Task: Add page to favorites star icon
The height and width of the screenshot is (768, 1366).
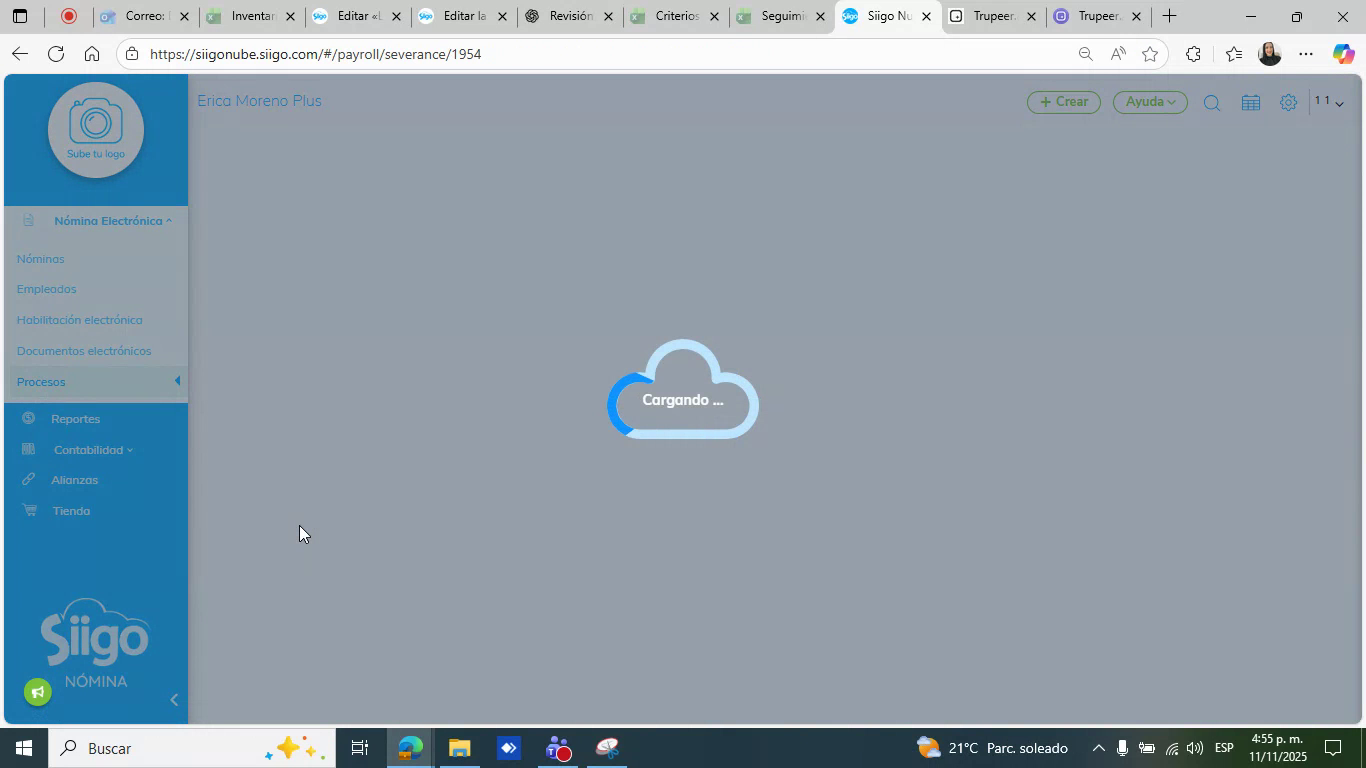Action: pos(1150,54)
